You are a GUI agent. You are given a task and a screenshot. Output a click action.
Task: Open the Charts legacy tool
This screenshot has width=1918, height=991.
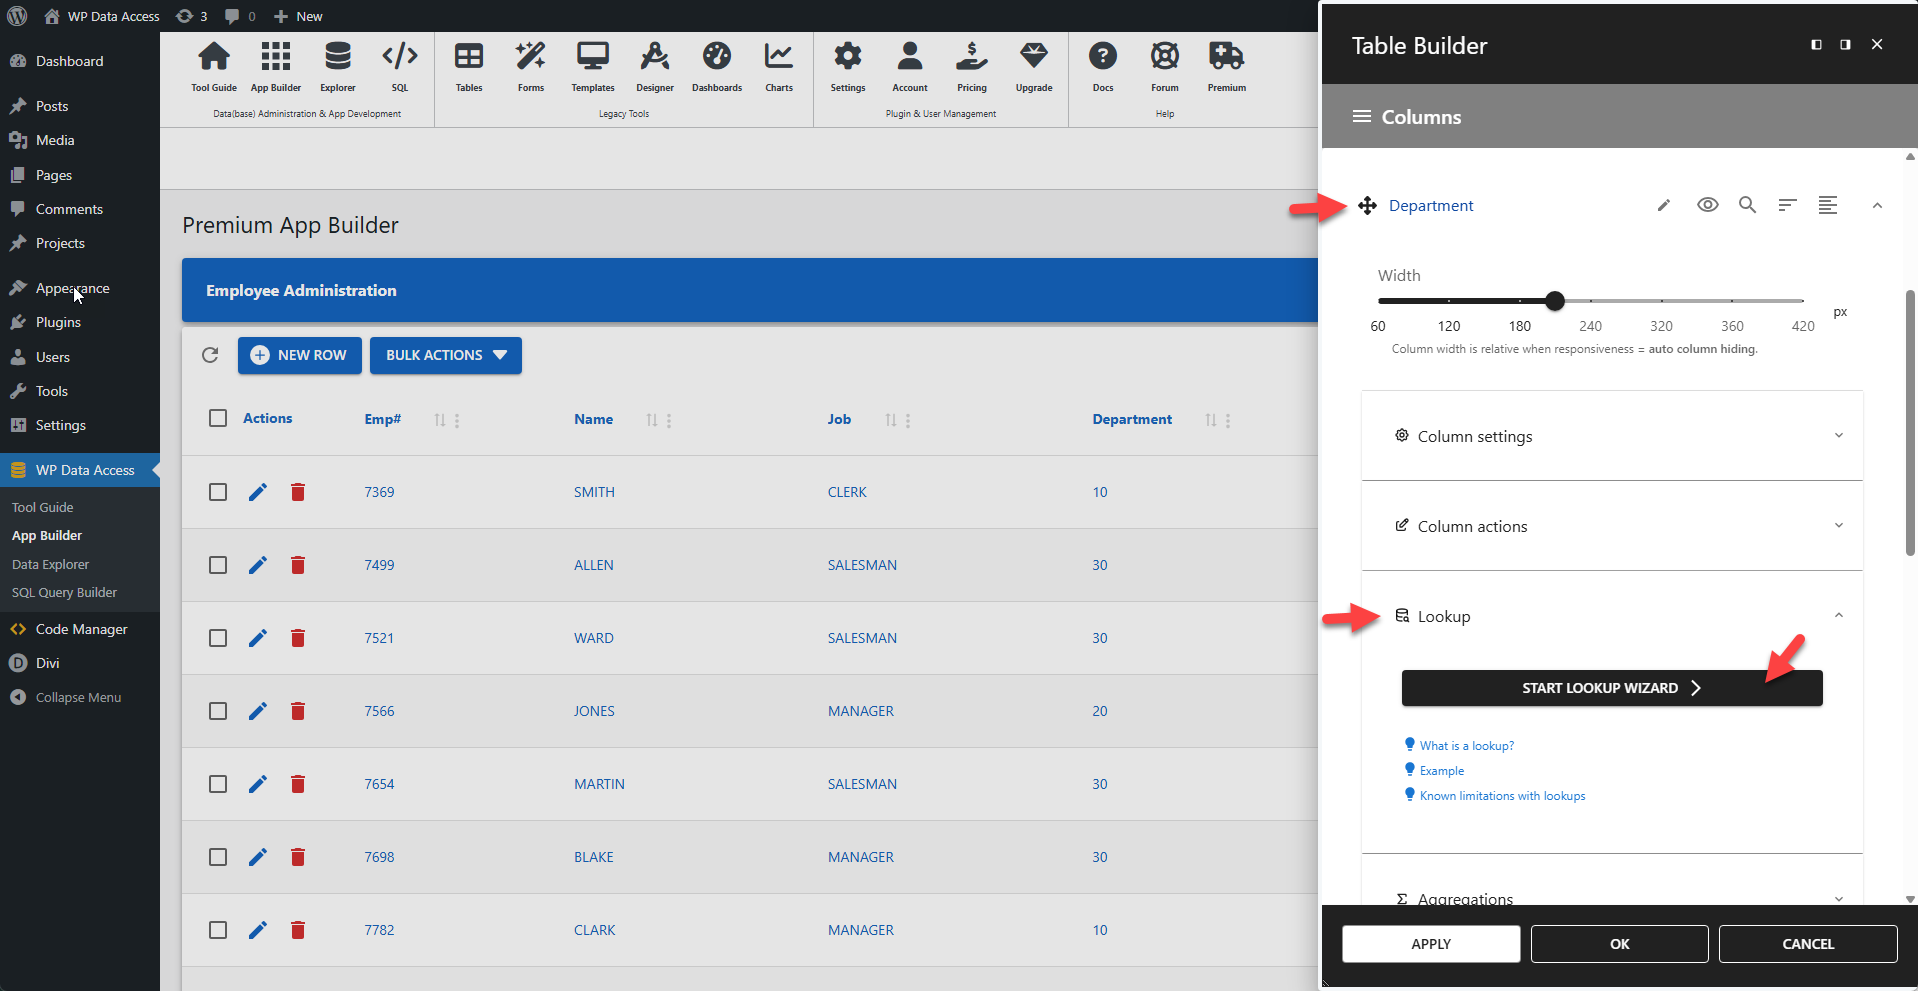coord(778,65)
